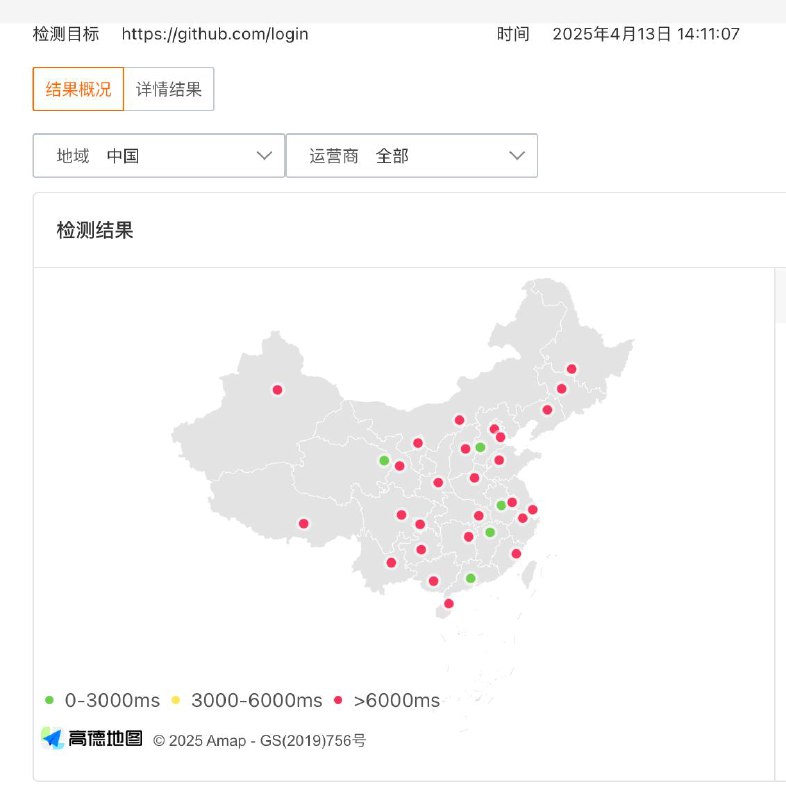Open the 运营商 全部 dropdown
This screenshot has height=800, width=786.
[412, 156]
